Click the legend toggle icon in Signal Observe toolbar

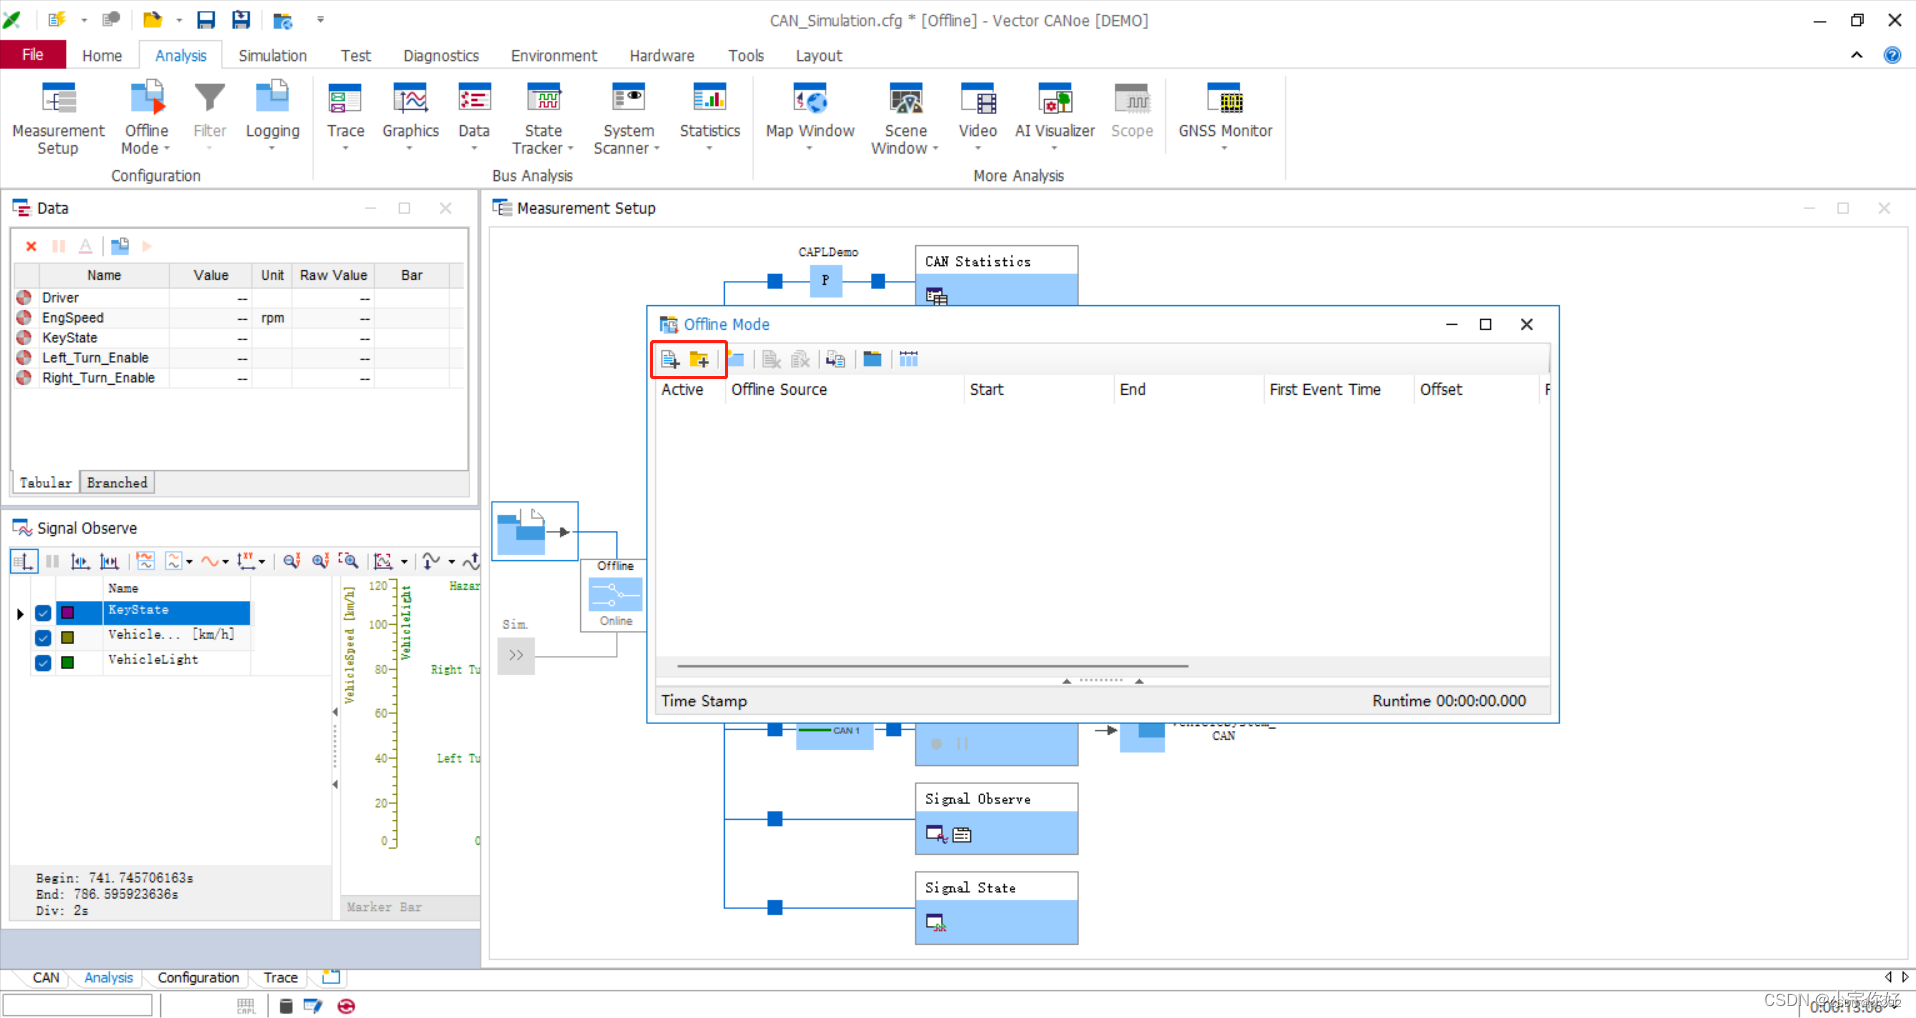23,561
